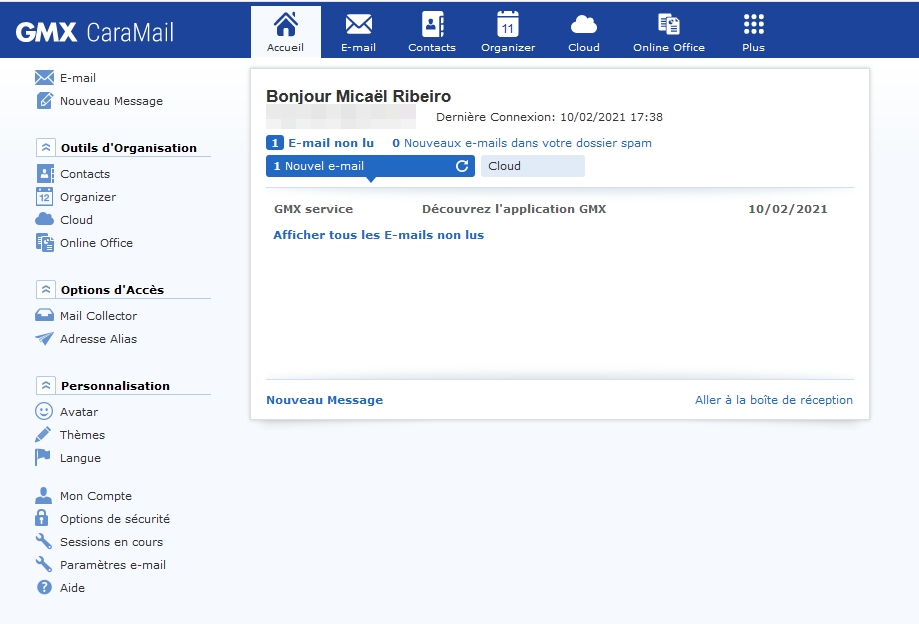Switch to the Cloud tab in the panel
The image size is (919, 624).
533,166
